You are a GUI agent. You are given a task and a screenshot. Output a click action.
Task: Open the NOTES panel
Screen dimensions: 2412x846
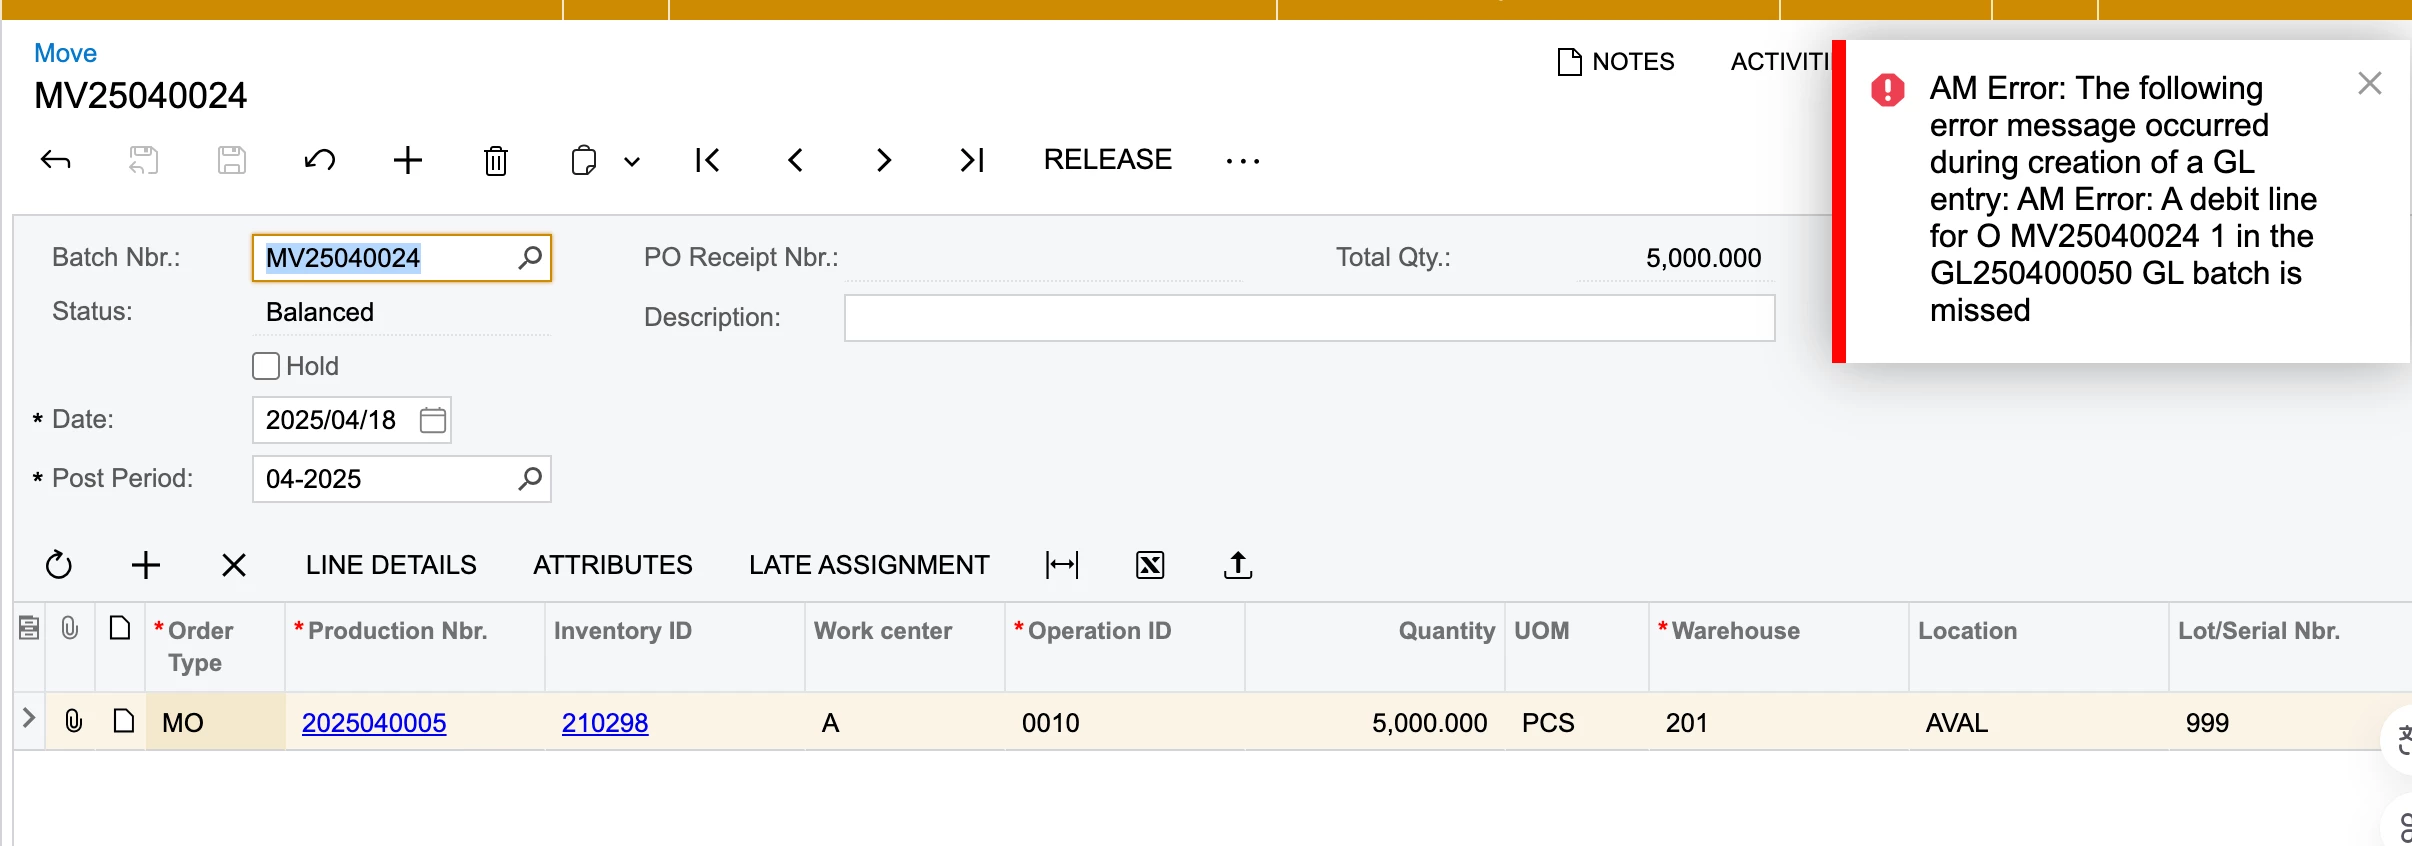1616,62
